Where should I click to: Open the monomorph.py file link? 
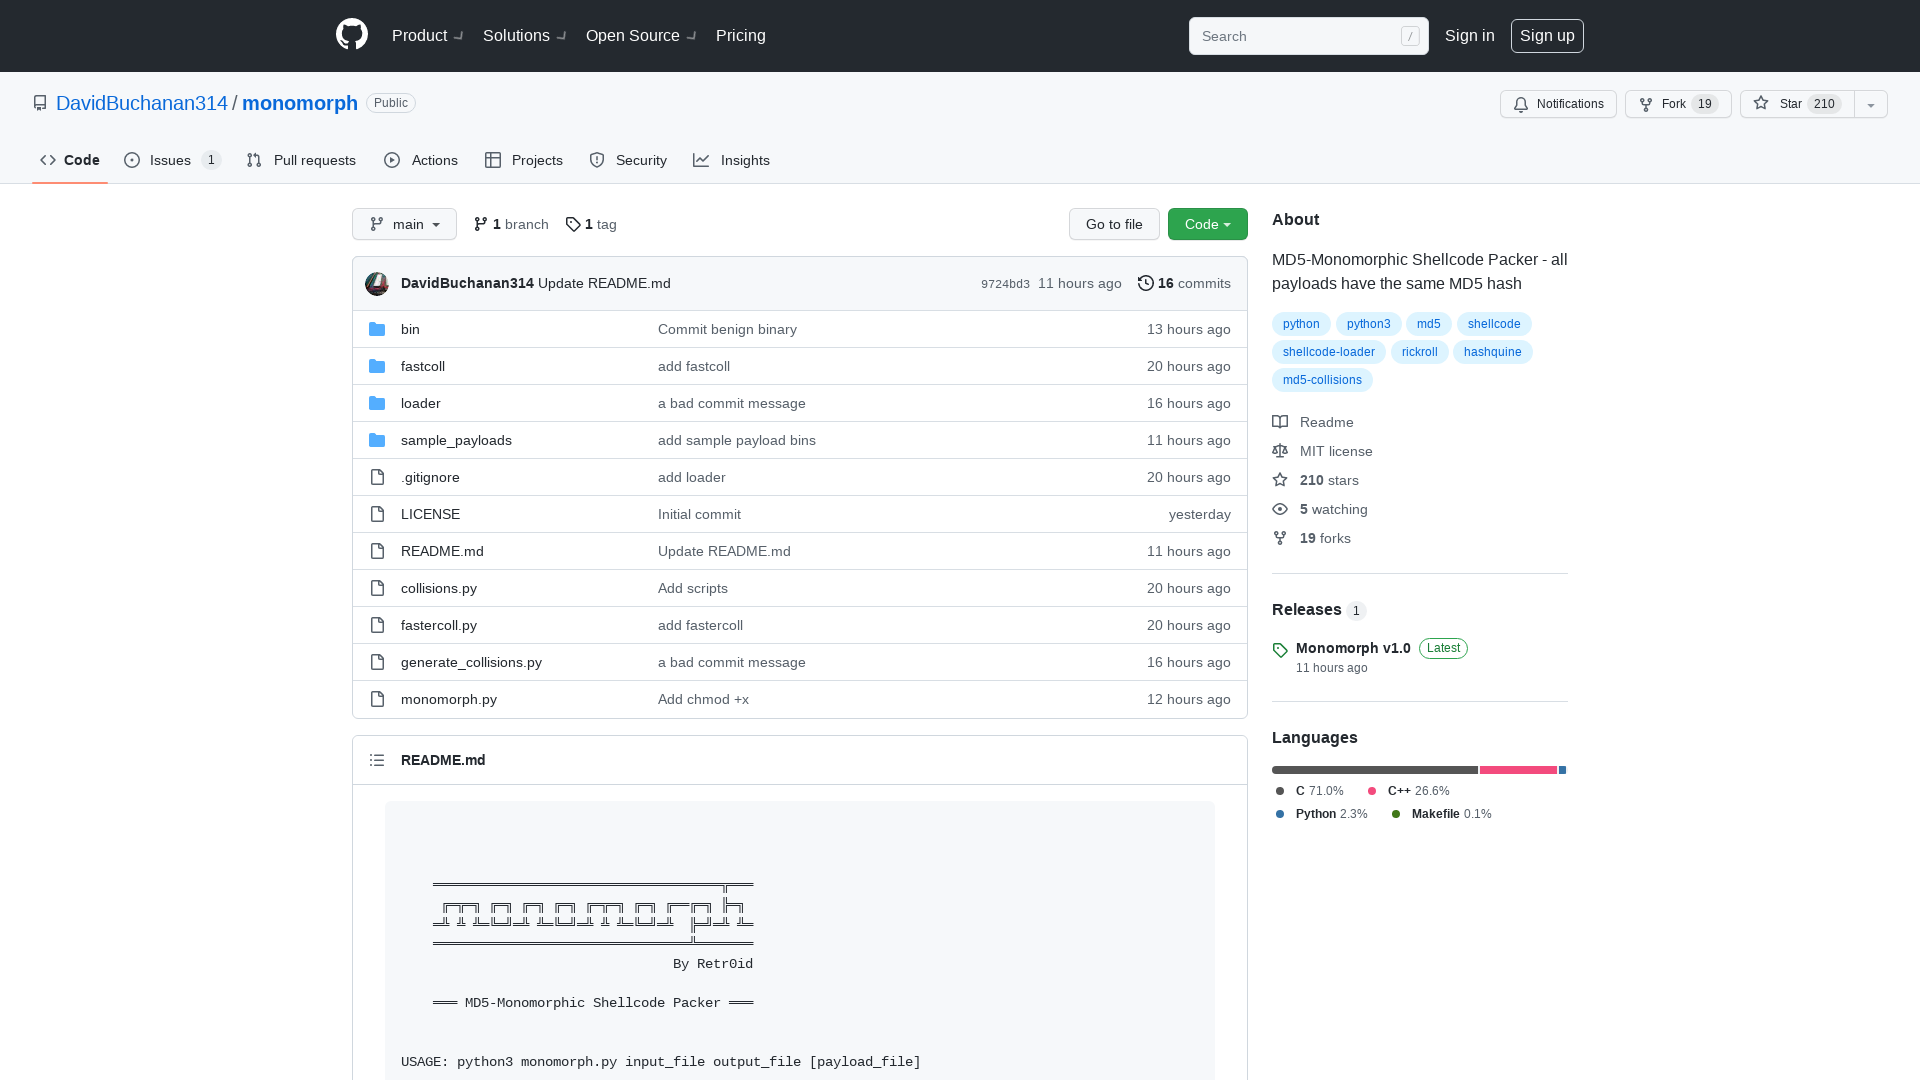pos(448,699)
